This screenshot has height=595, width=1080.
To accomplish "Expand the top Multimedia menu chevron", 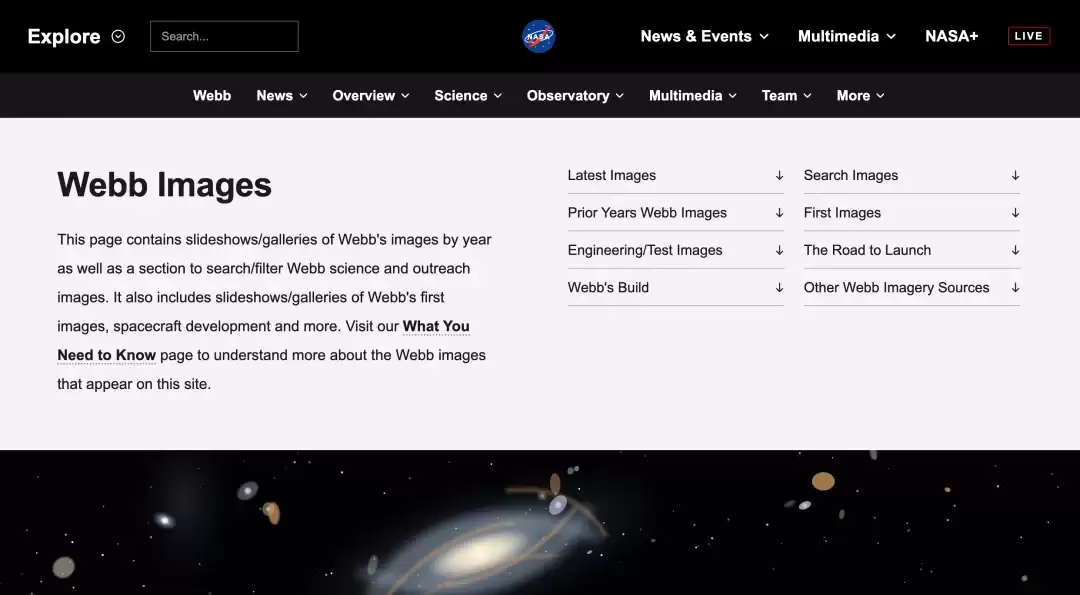I will click(x=891, y=36).
